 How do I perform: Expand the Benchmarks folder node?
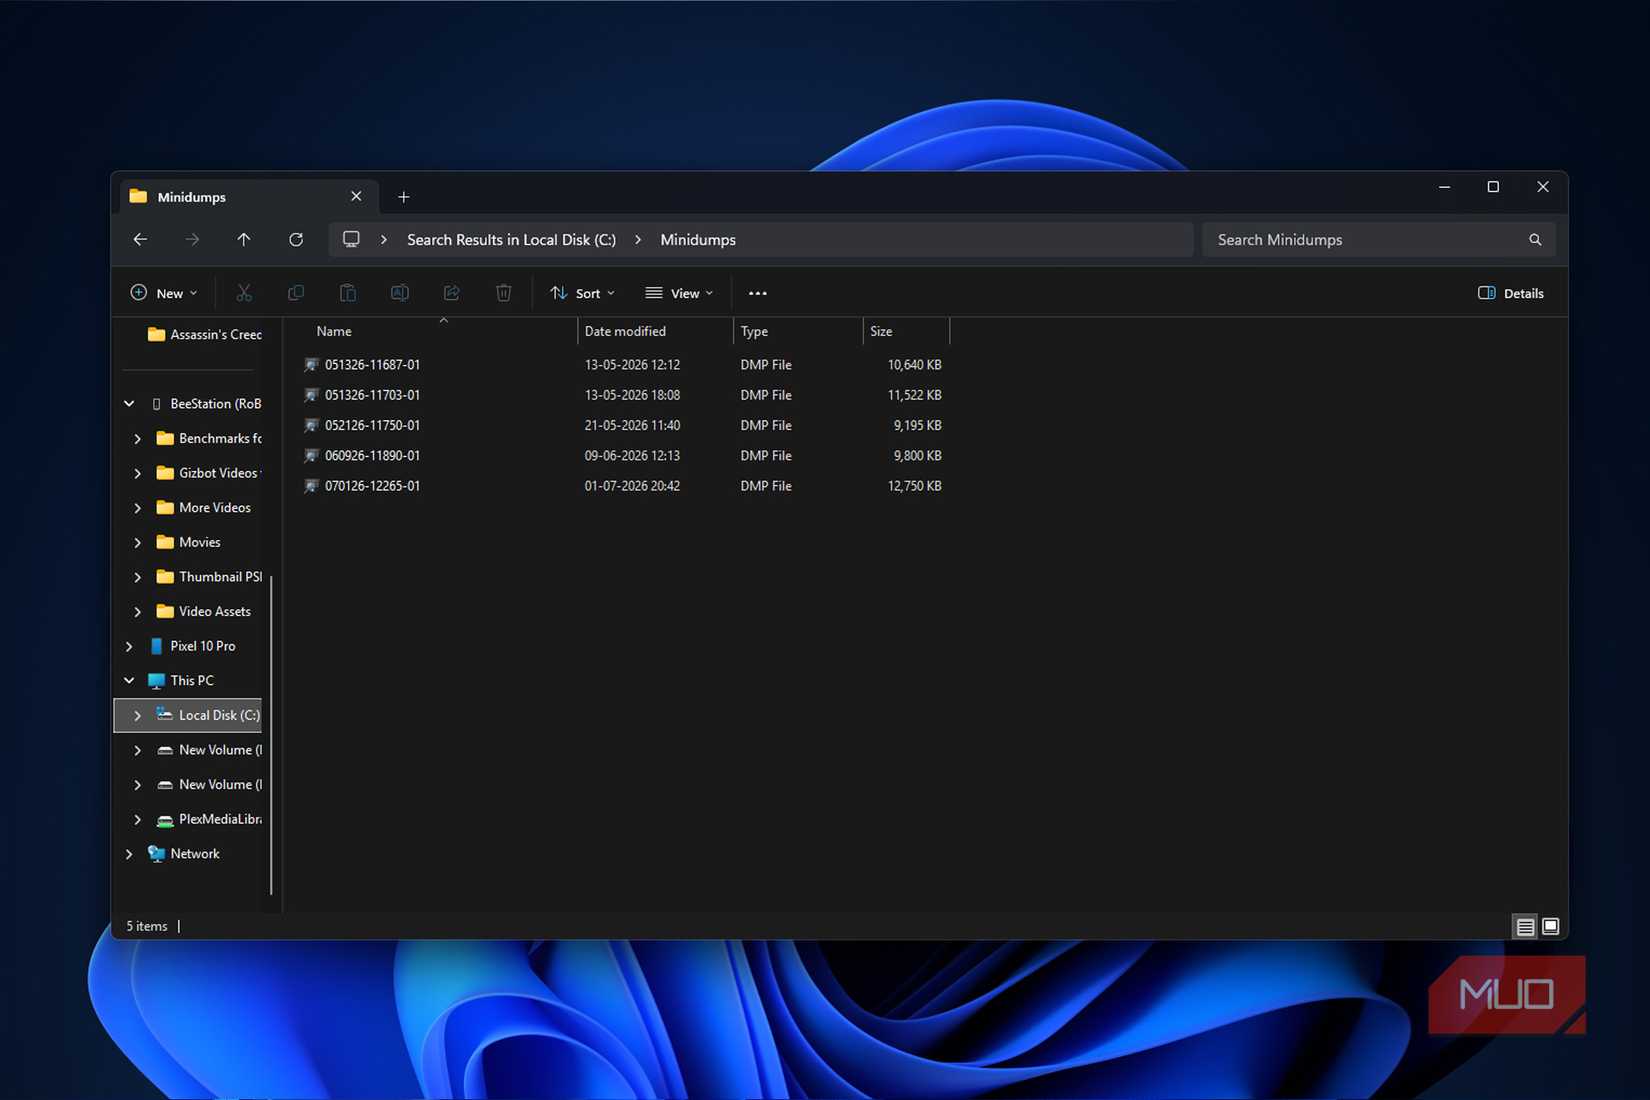[x=138, y=439]
